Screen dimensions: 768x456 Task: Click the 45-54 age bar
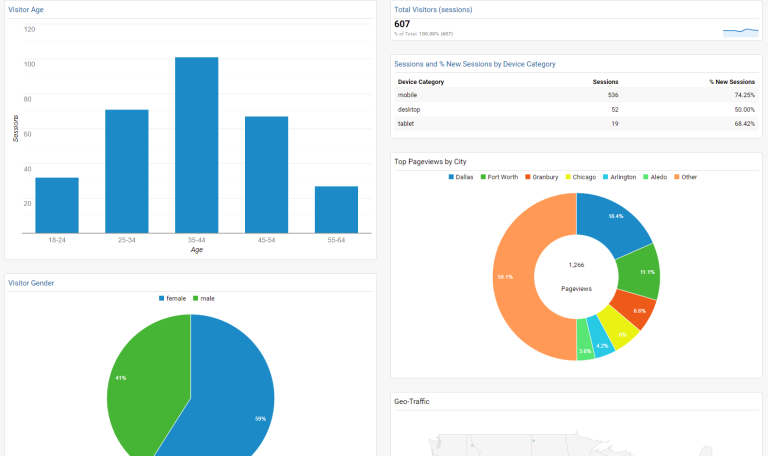tap(266, 175)
